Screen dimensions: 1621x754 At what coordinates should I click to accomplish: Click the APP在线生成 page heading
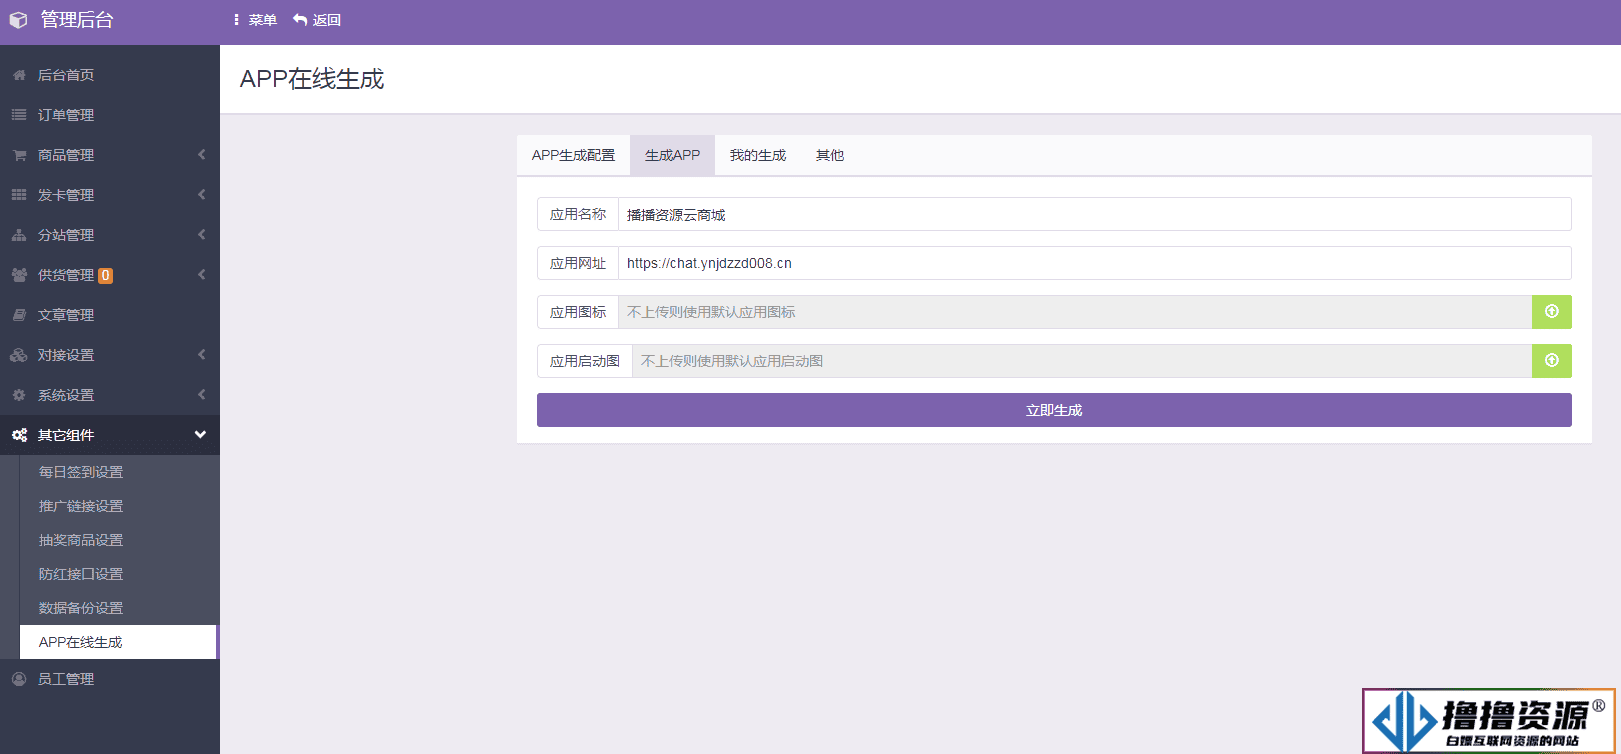[312, 79]
